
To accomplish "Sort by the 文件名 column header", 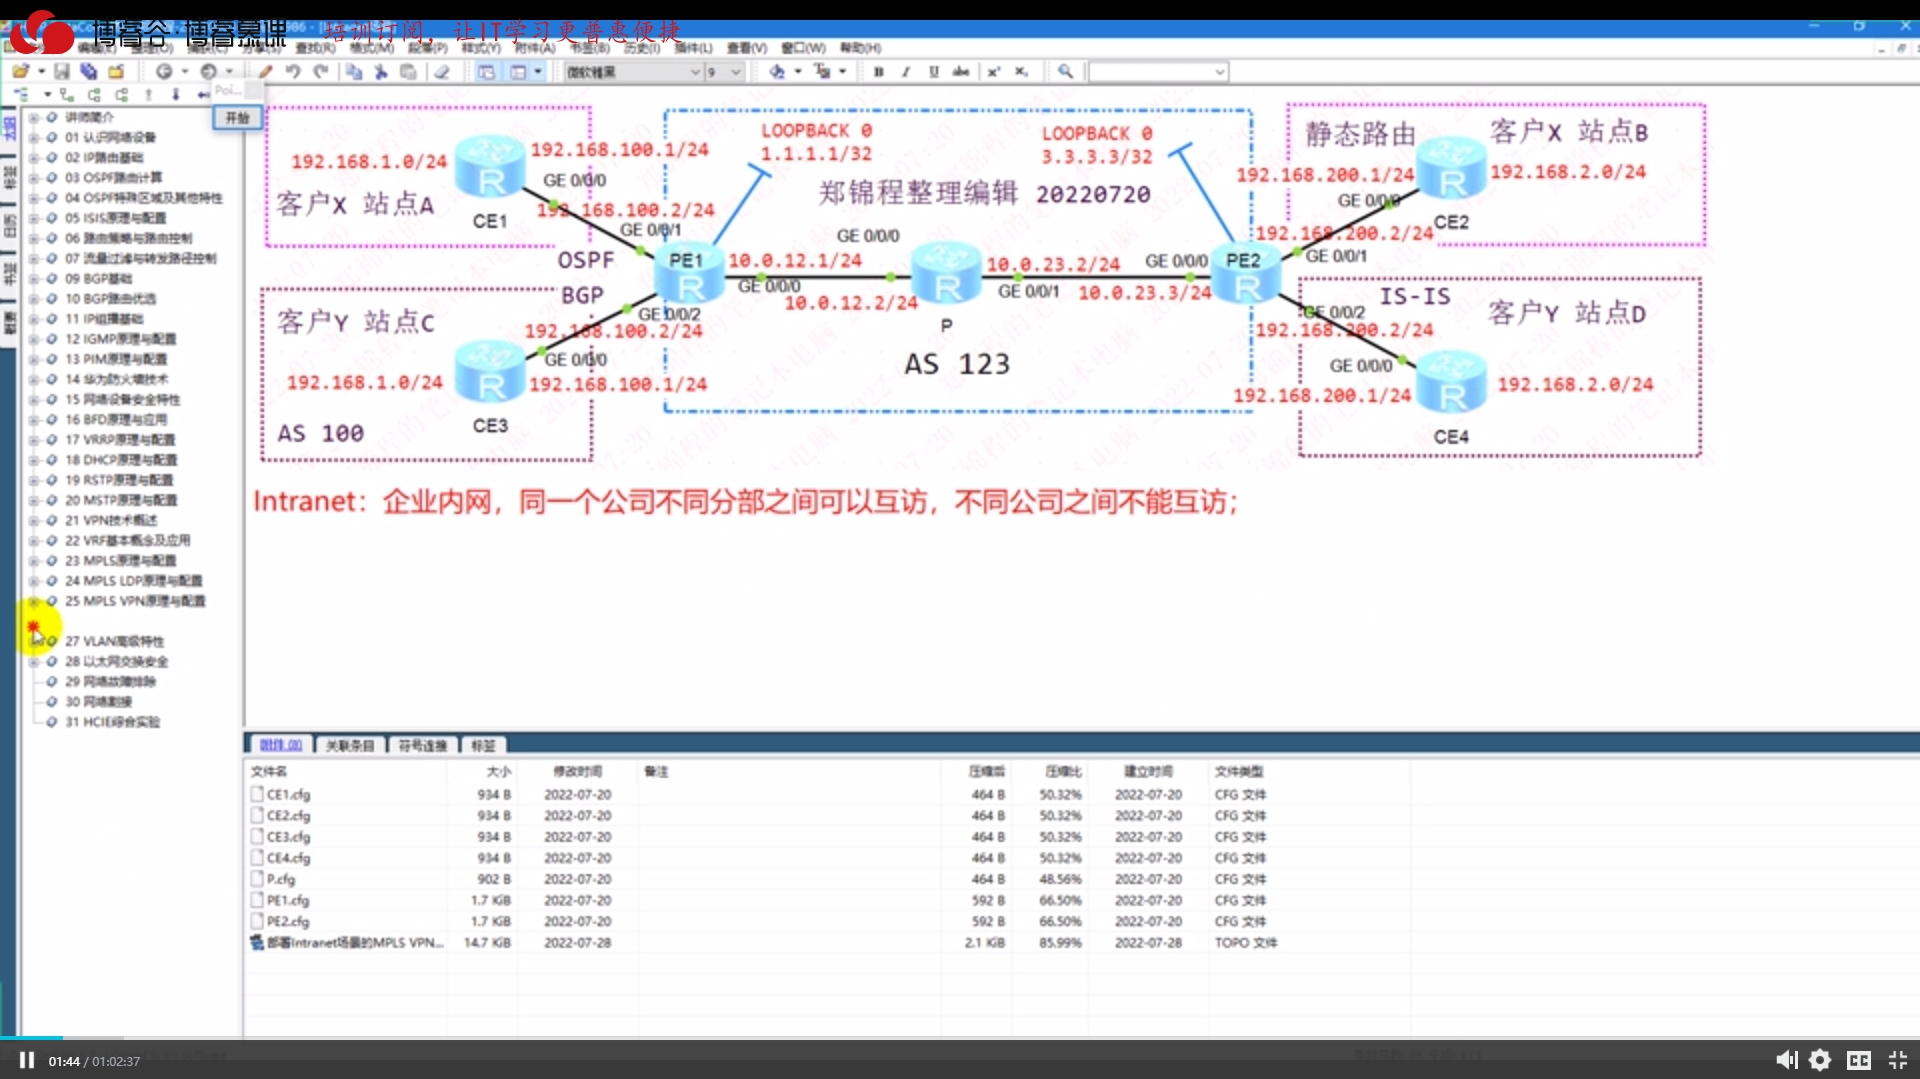I will point(269,771).
